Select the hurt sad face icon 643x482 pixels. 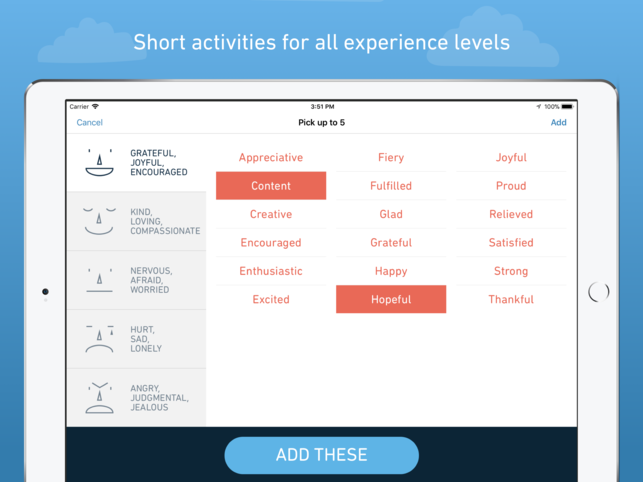pyautogui.click(x=98, y=339)
